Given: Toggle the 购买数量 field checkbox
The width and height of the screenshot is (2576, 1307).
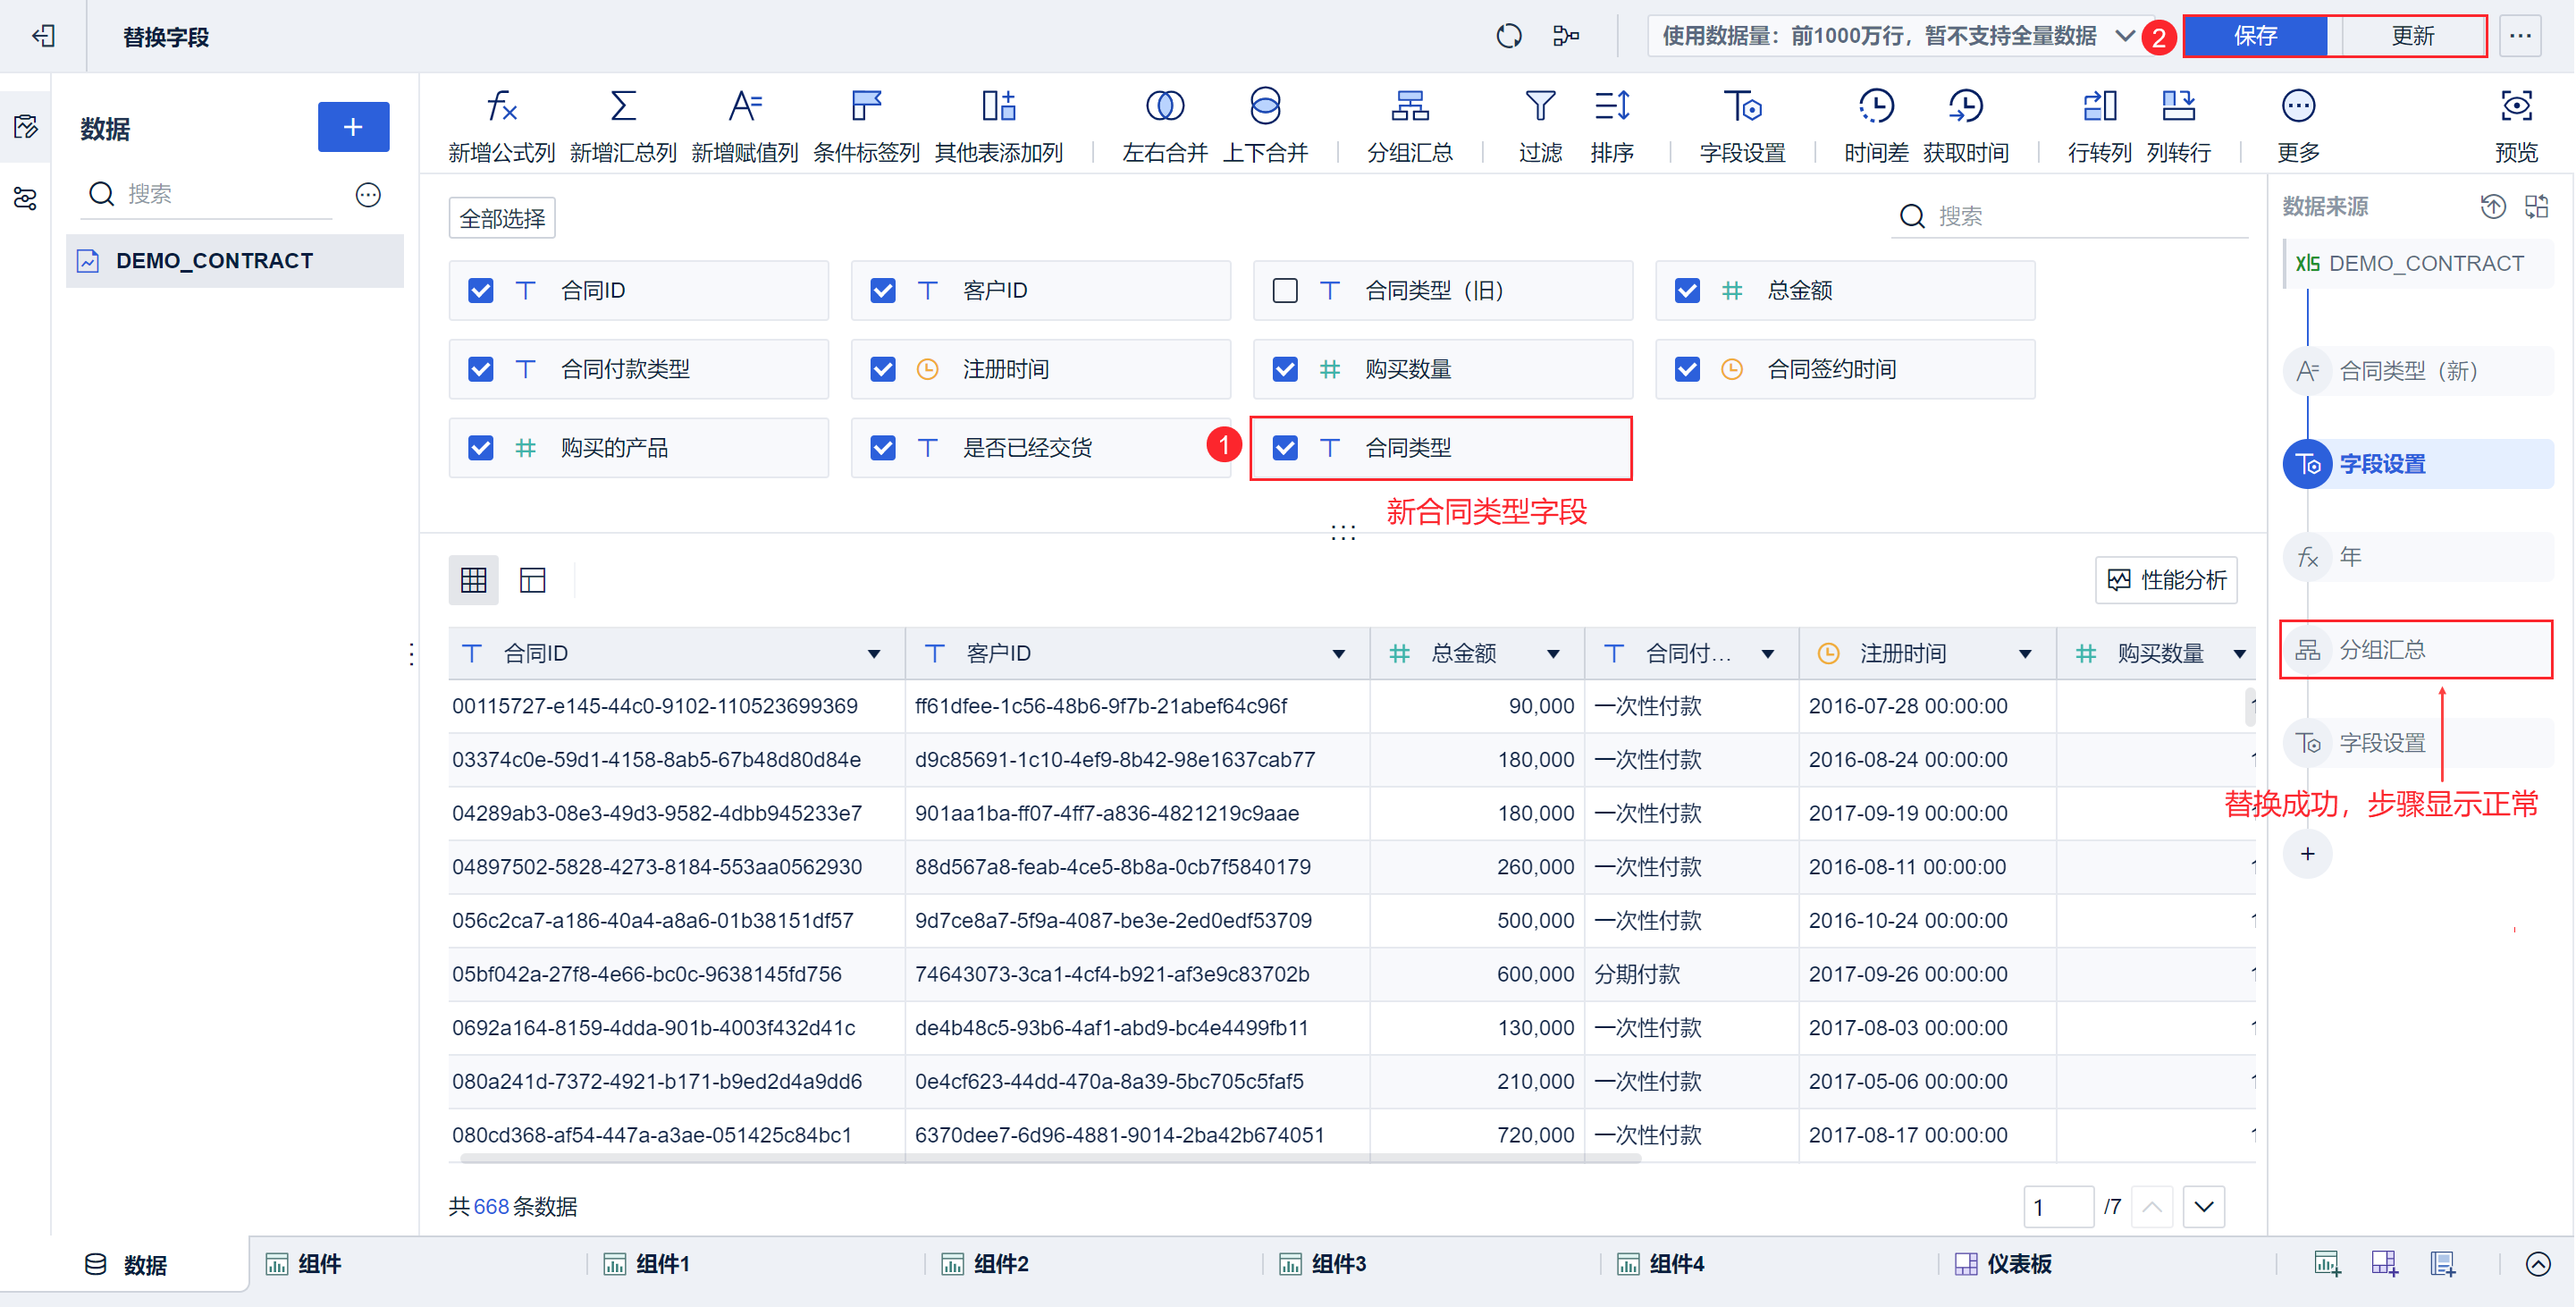Looking at the screenshot, I should coord(1285,370).
